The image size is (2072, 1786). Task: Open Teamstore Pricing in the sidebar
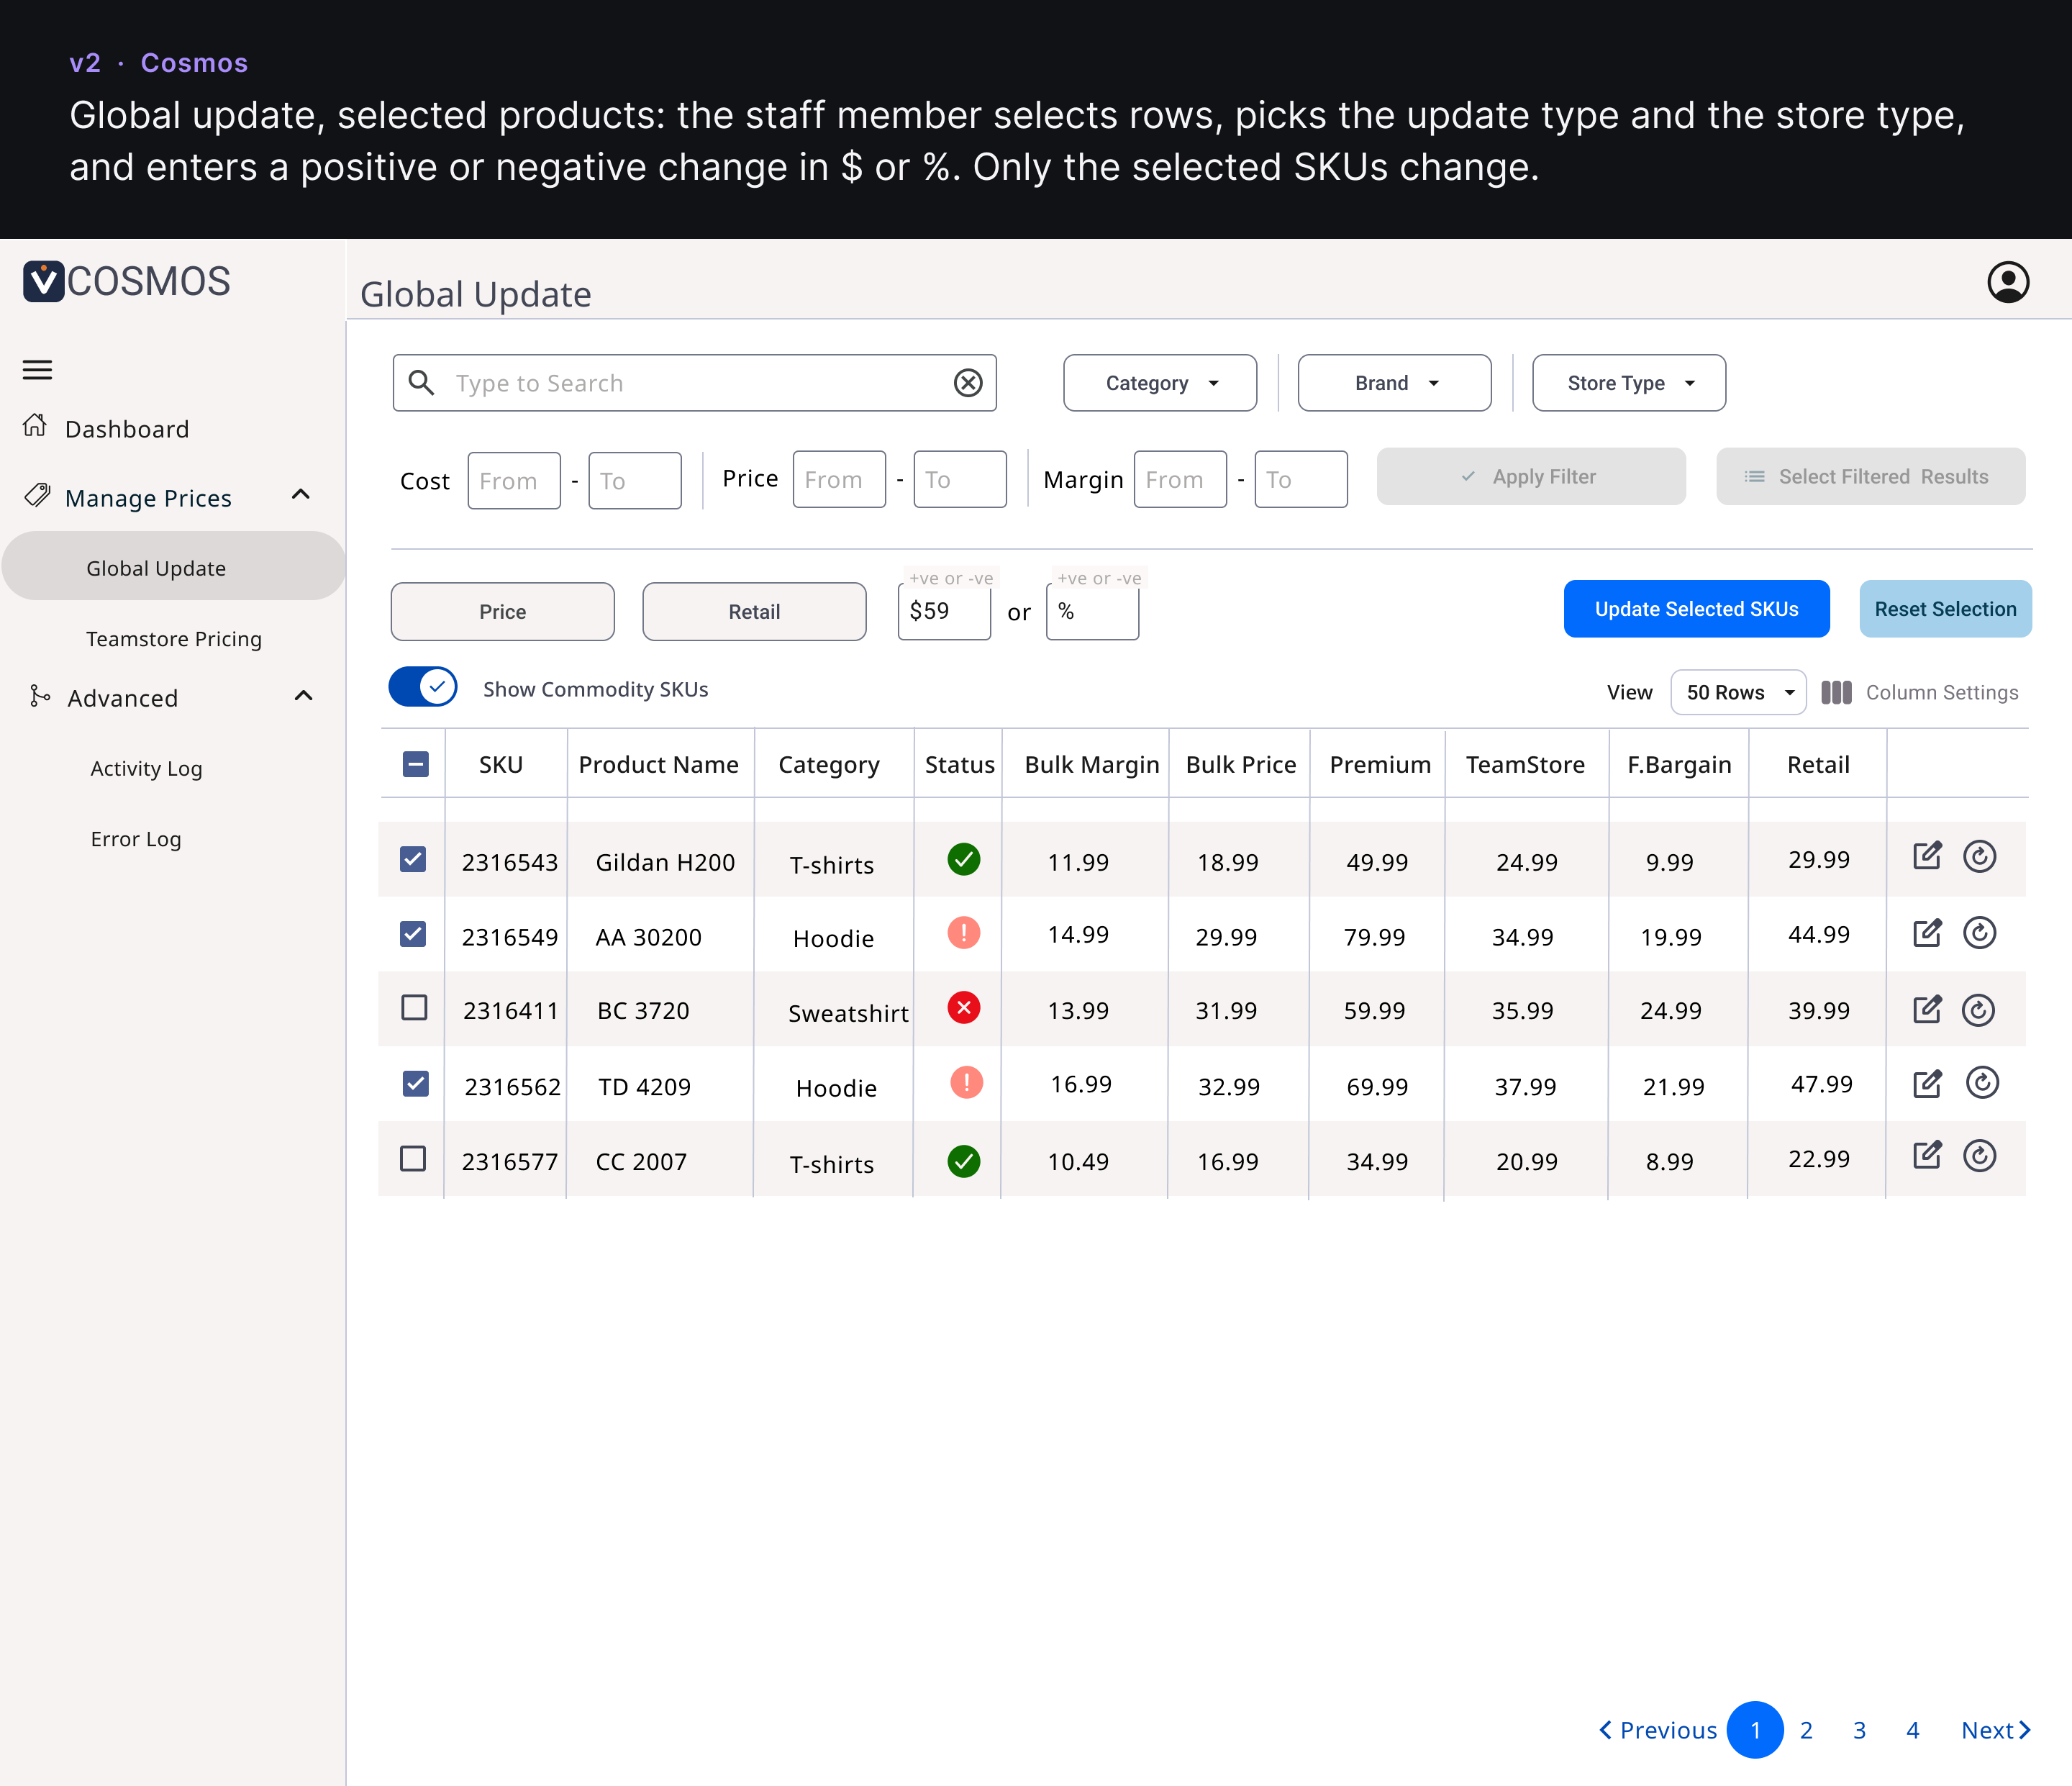point(174,639)
